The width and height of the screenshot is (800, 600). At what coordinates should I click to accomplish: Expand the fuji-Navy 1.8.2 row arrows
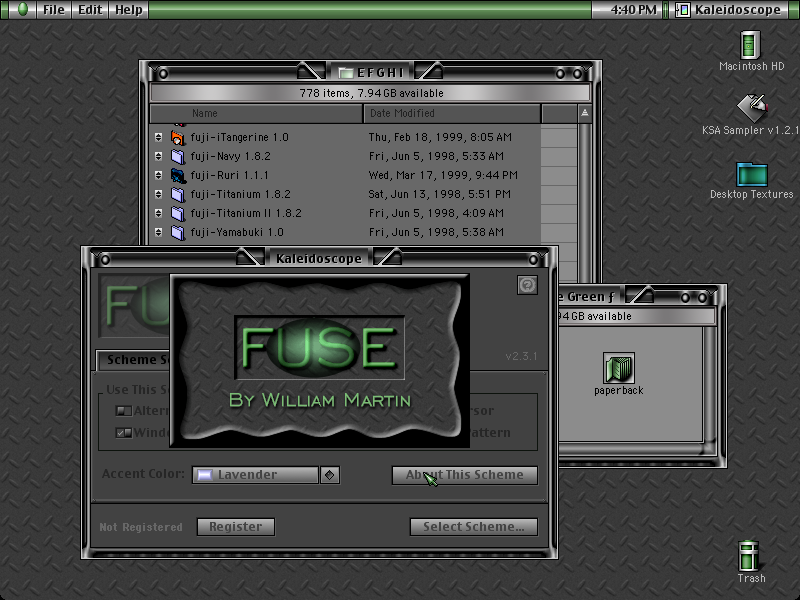click(159, 156)
